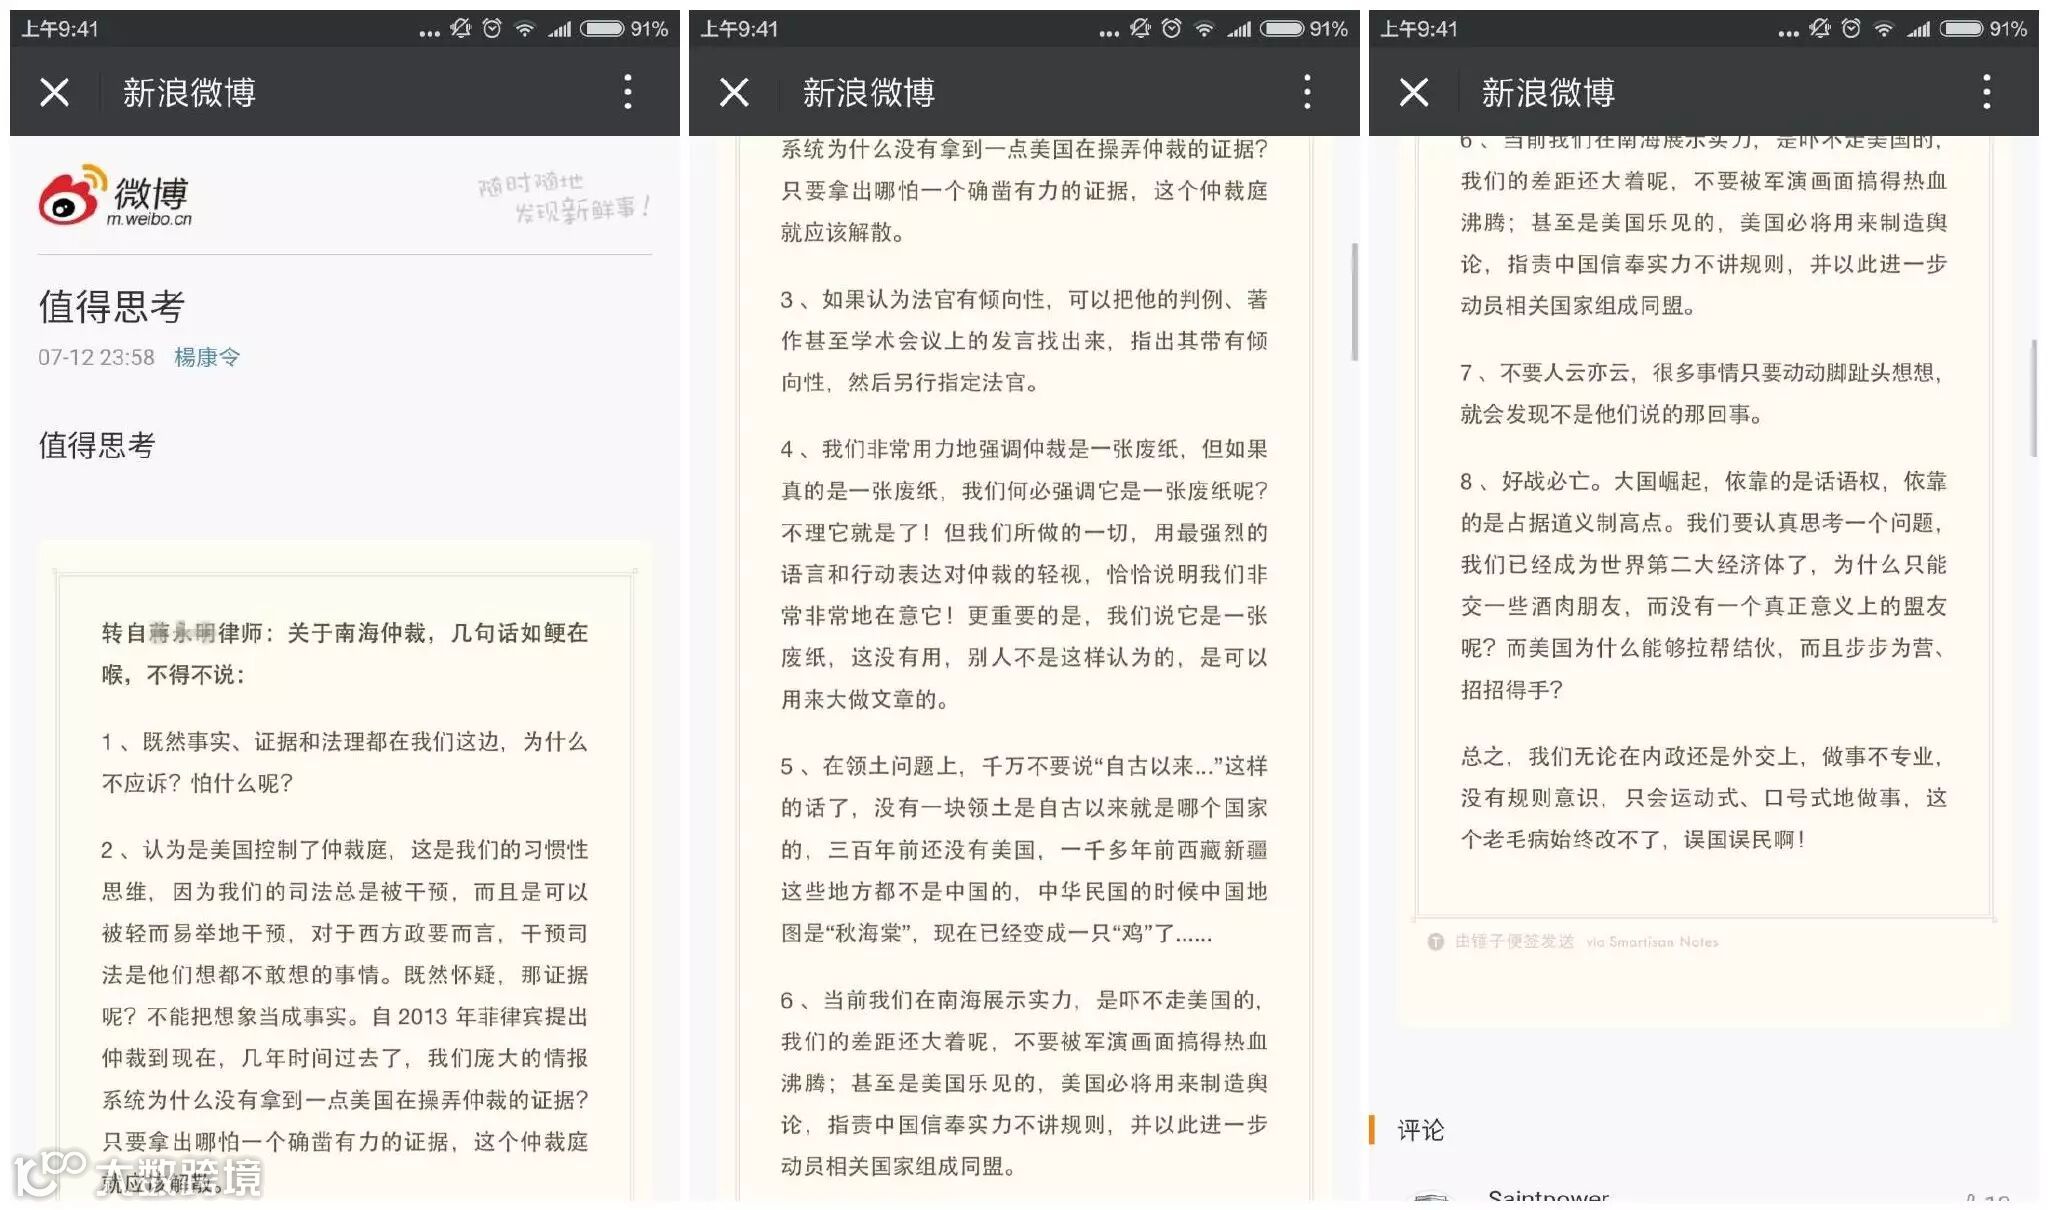Open three-dot menu in left panel
2048x1210 pixels.
coord(627,92)
